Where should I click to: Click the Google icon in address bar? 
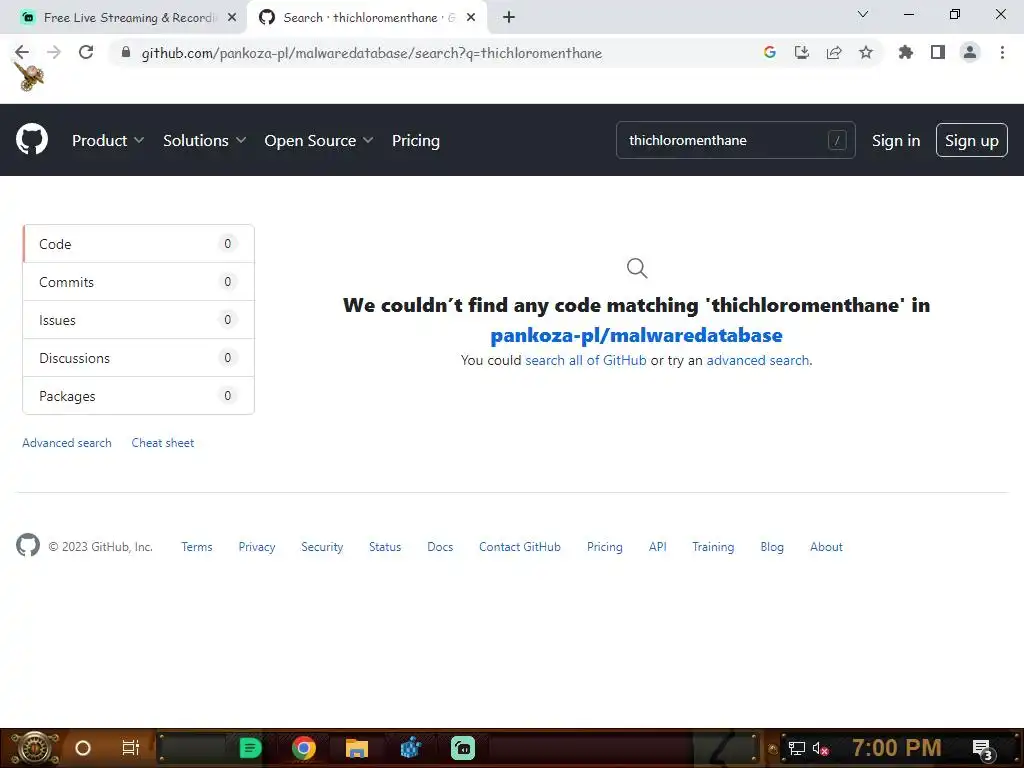(770, 52)
